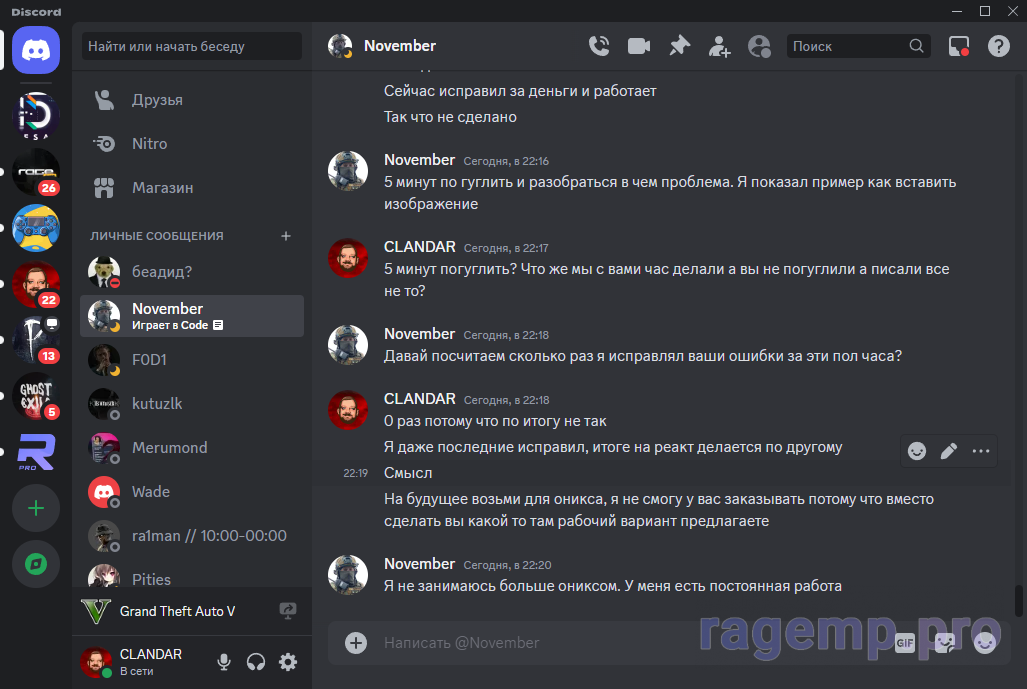Open the Nitro page
Screen dimensions: 1027x689
click(x=149, y=144)
